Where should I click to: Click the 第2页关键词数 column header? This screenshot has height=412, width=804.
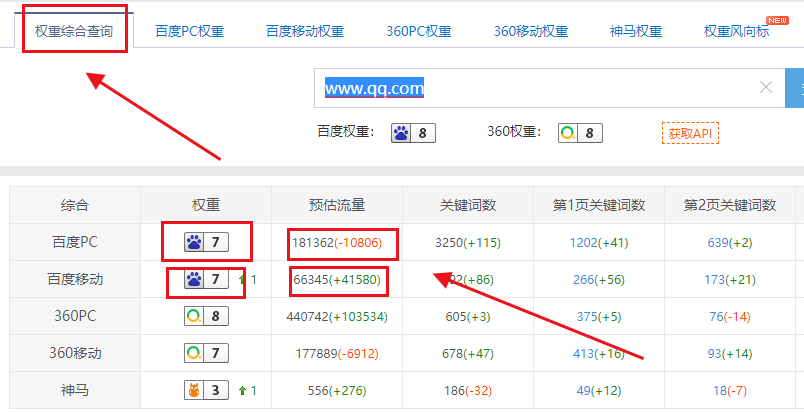(x=730, y=205)
